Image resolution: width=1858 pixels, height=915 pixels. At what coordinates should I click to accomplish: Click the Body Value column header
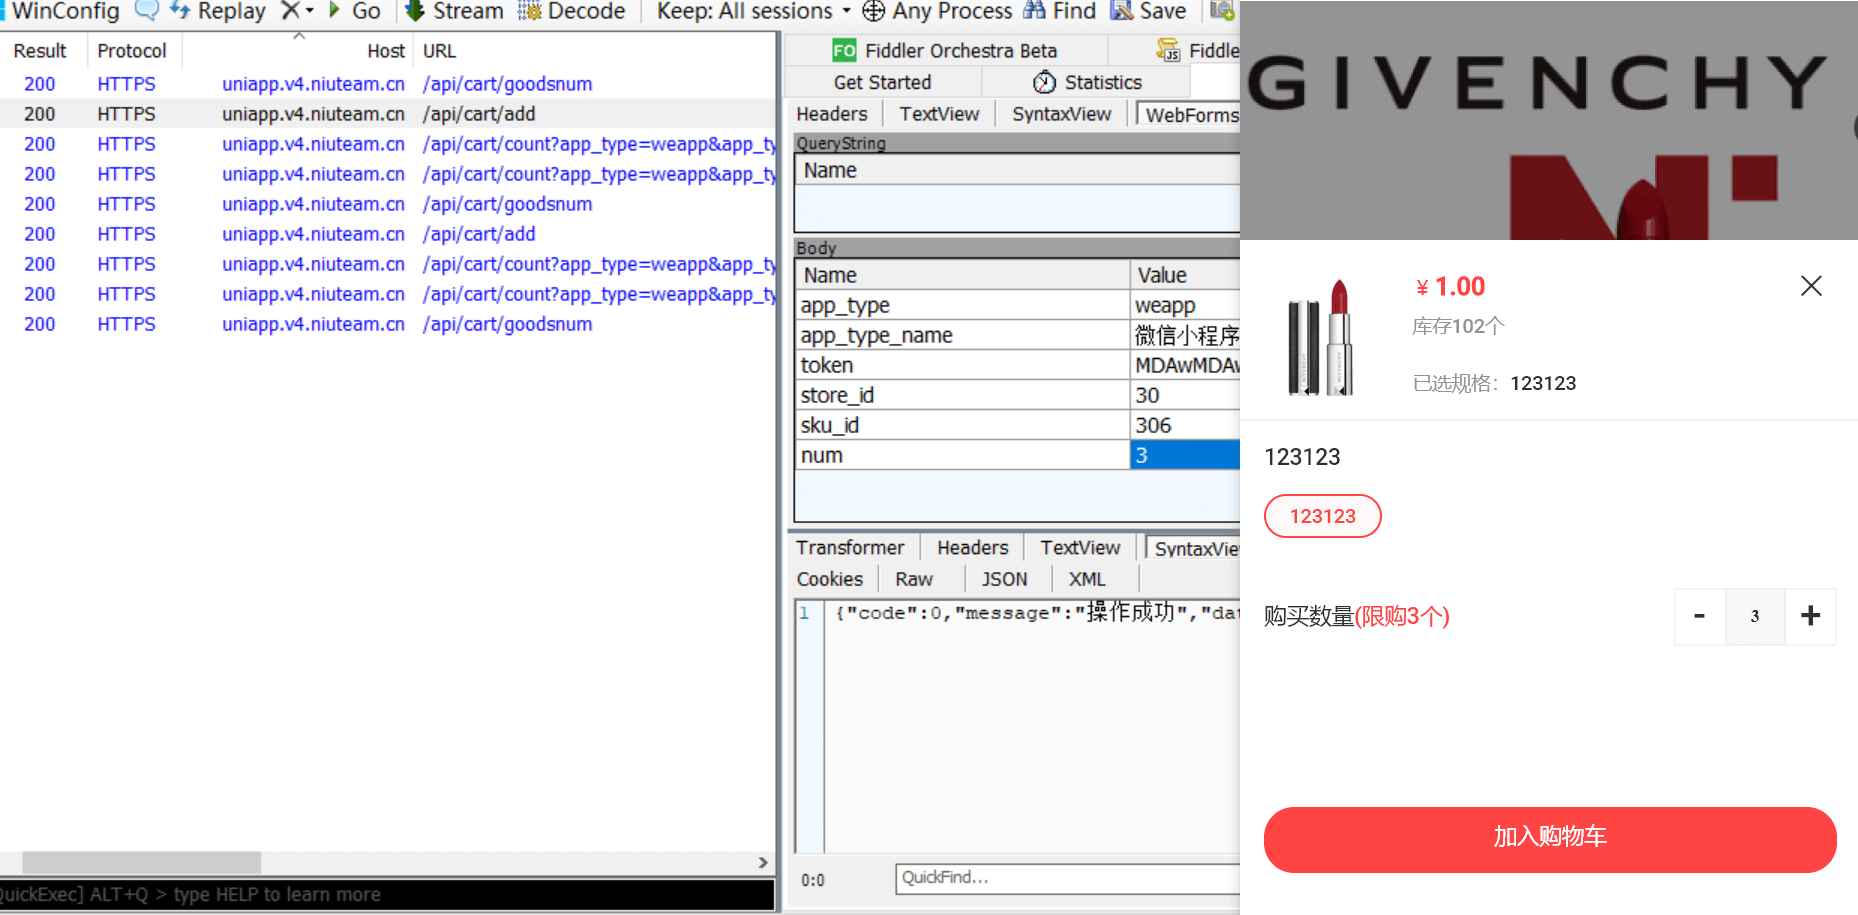point(1185,275)
